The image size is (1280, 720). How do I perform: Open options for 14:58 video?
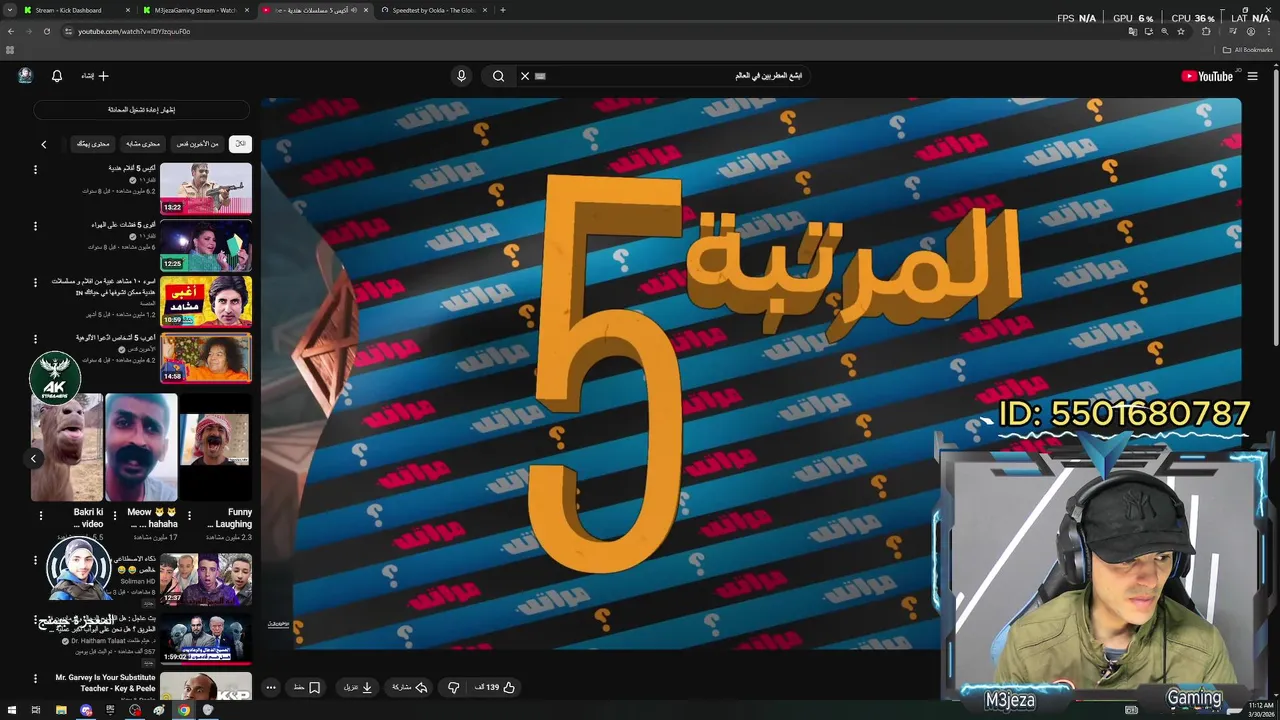35,339
